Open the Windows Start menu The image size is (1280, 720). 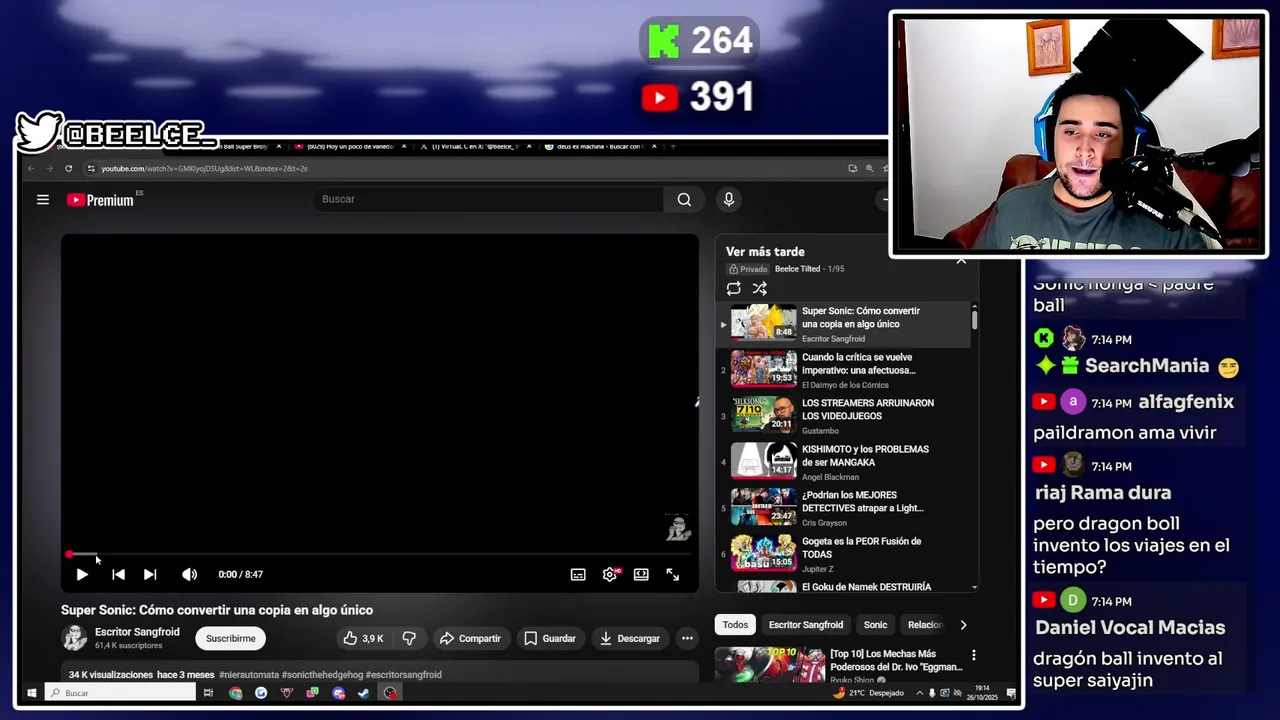(31, 693)
